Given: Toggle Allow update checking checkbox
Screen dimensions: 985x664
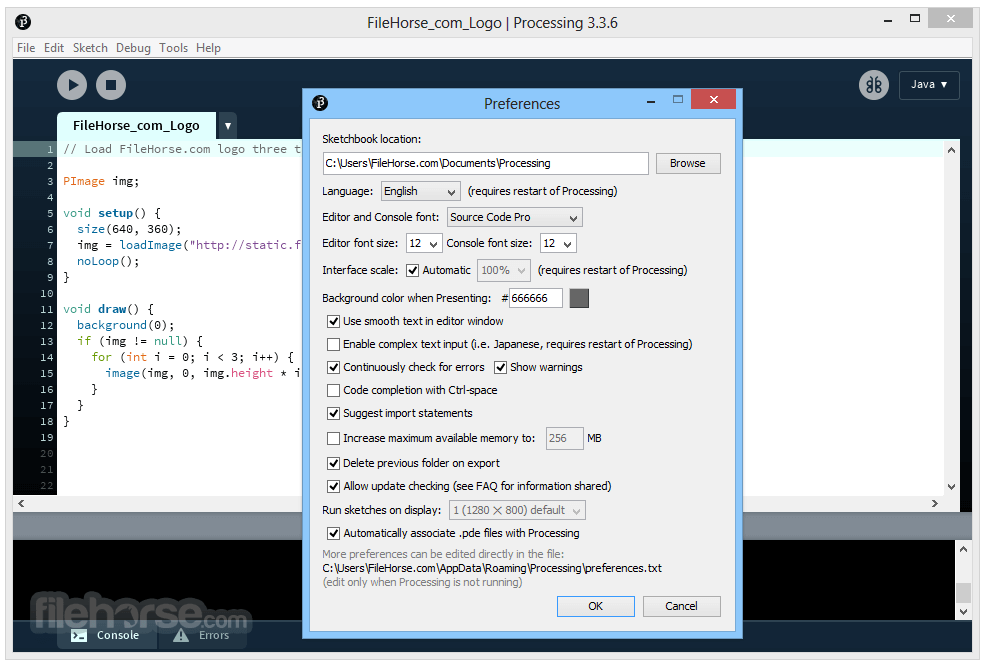Looking at the screenshot, I should [x=334, y=486].
